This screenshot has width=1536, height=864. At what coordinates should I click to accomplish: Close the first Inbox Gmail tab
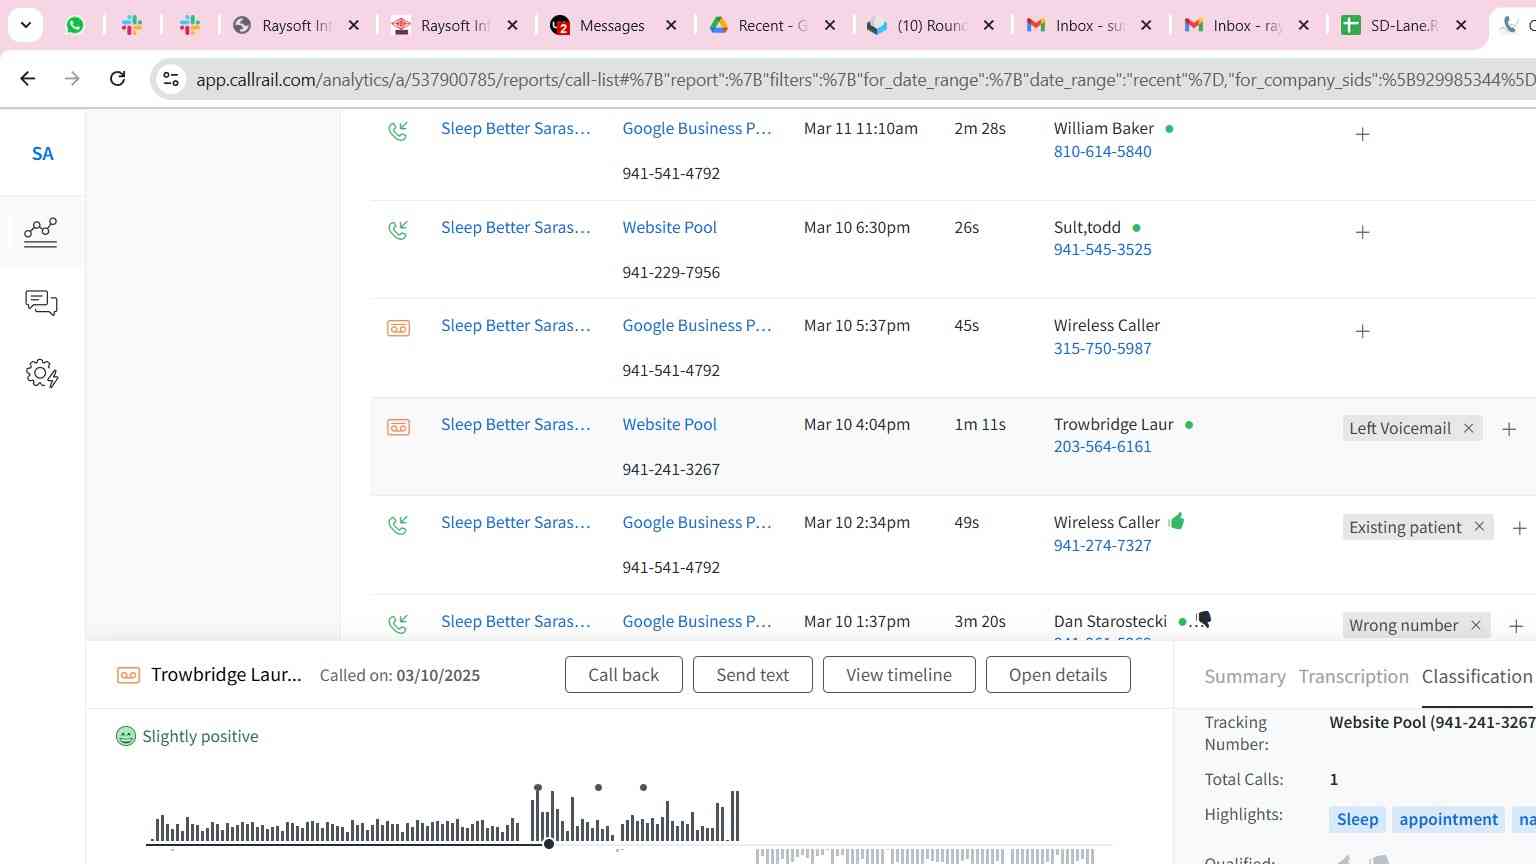coord(1146,26)
